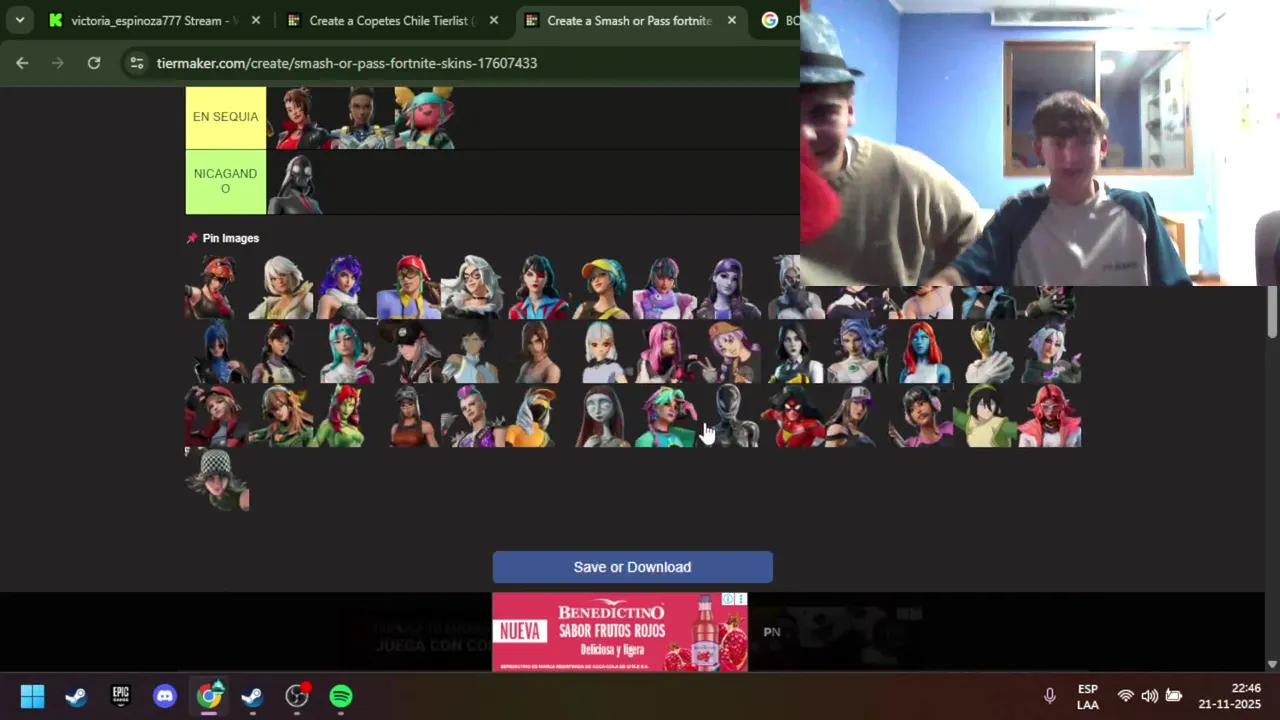Image resolution: width=1280 pixels, height=720 pixels.
Task: Pick the green-clad Toph skin
Action: click(986, 415)
